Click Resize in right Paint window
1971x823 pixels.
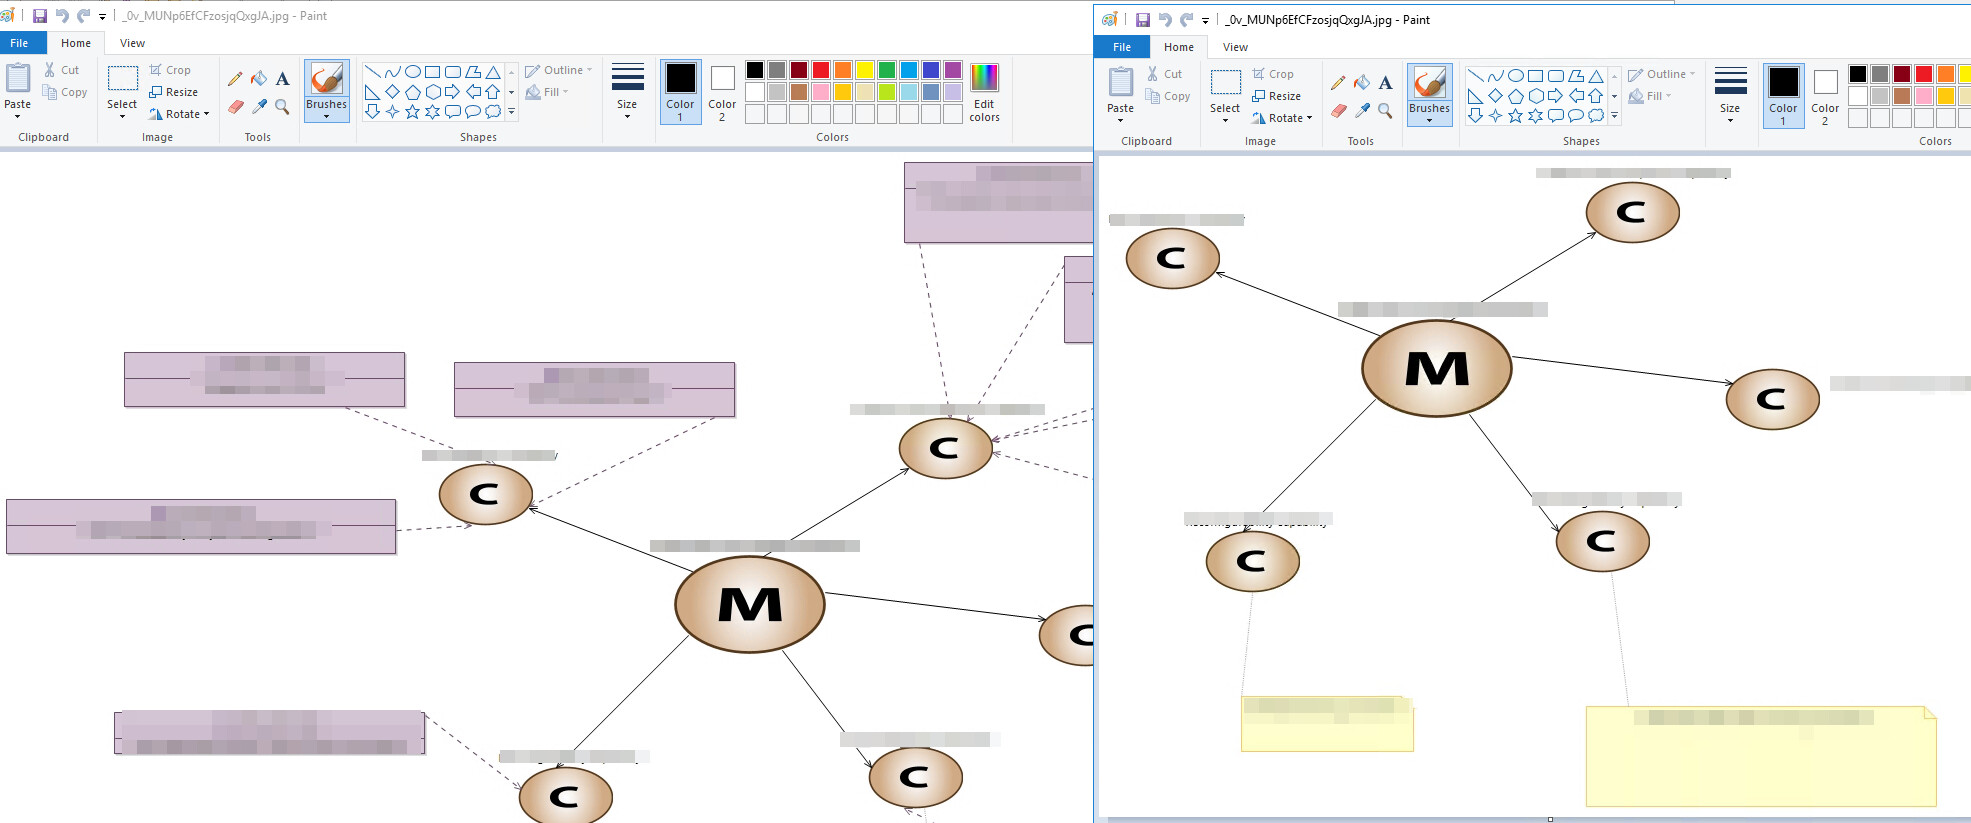click(1277, 96)
